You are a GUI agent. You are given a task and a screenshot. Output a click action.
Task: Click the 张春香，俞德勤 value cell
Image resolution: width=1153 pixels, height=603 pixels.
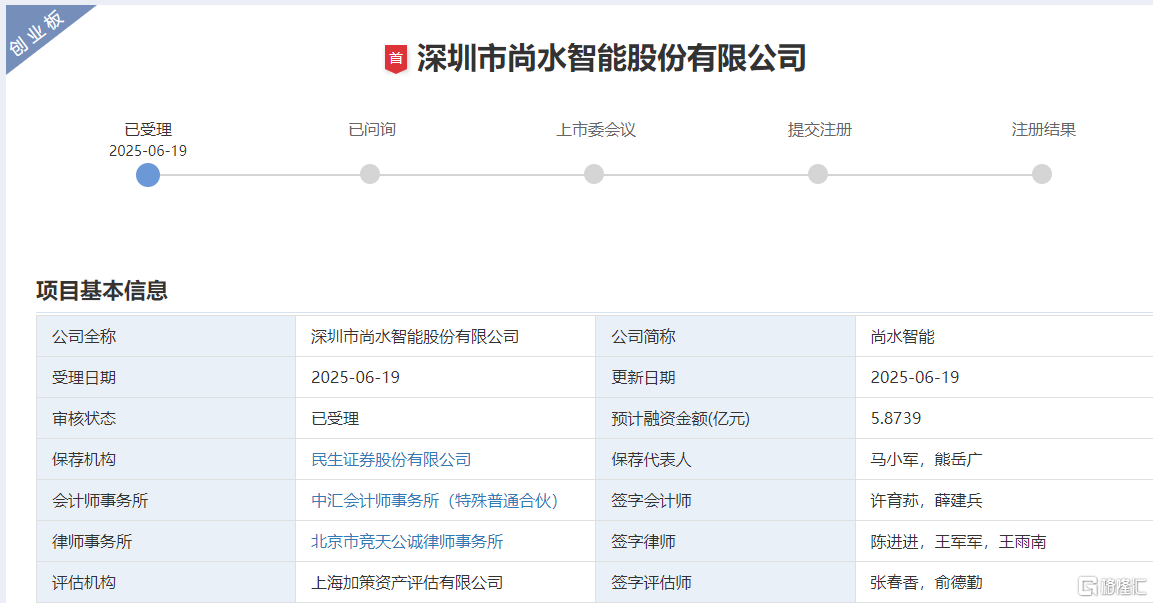(x=1004, y=582)
